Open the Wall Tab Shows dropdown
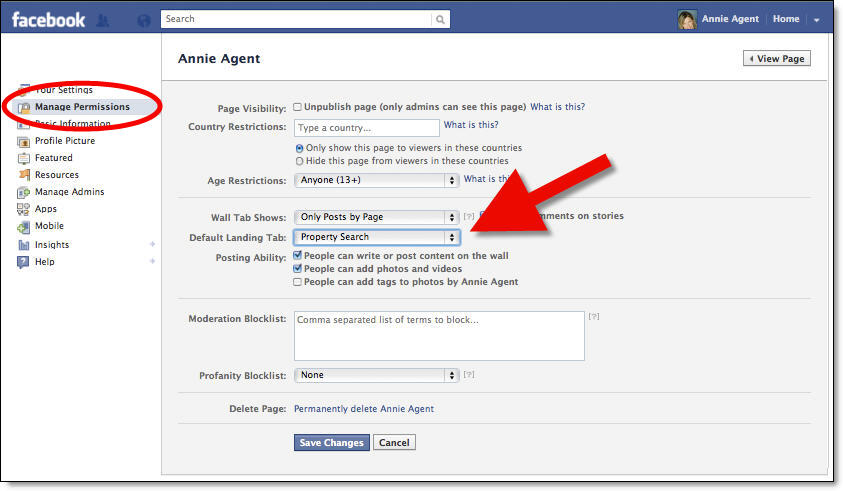Image resolution: width=843 pixels, height=491 pixels. [x=376, y=217]
